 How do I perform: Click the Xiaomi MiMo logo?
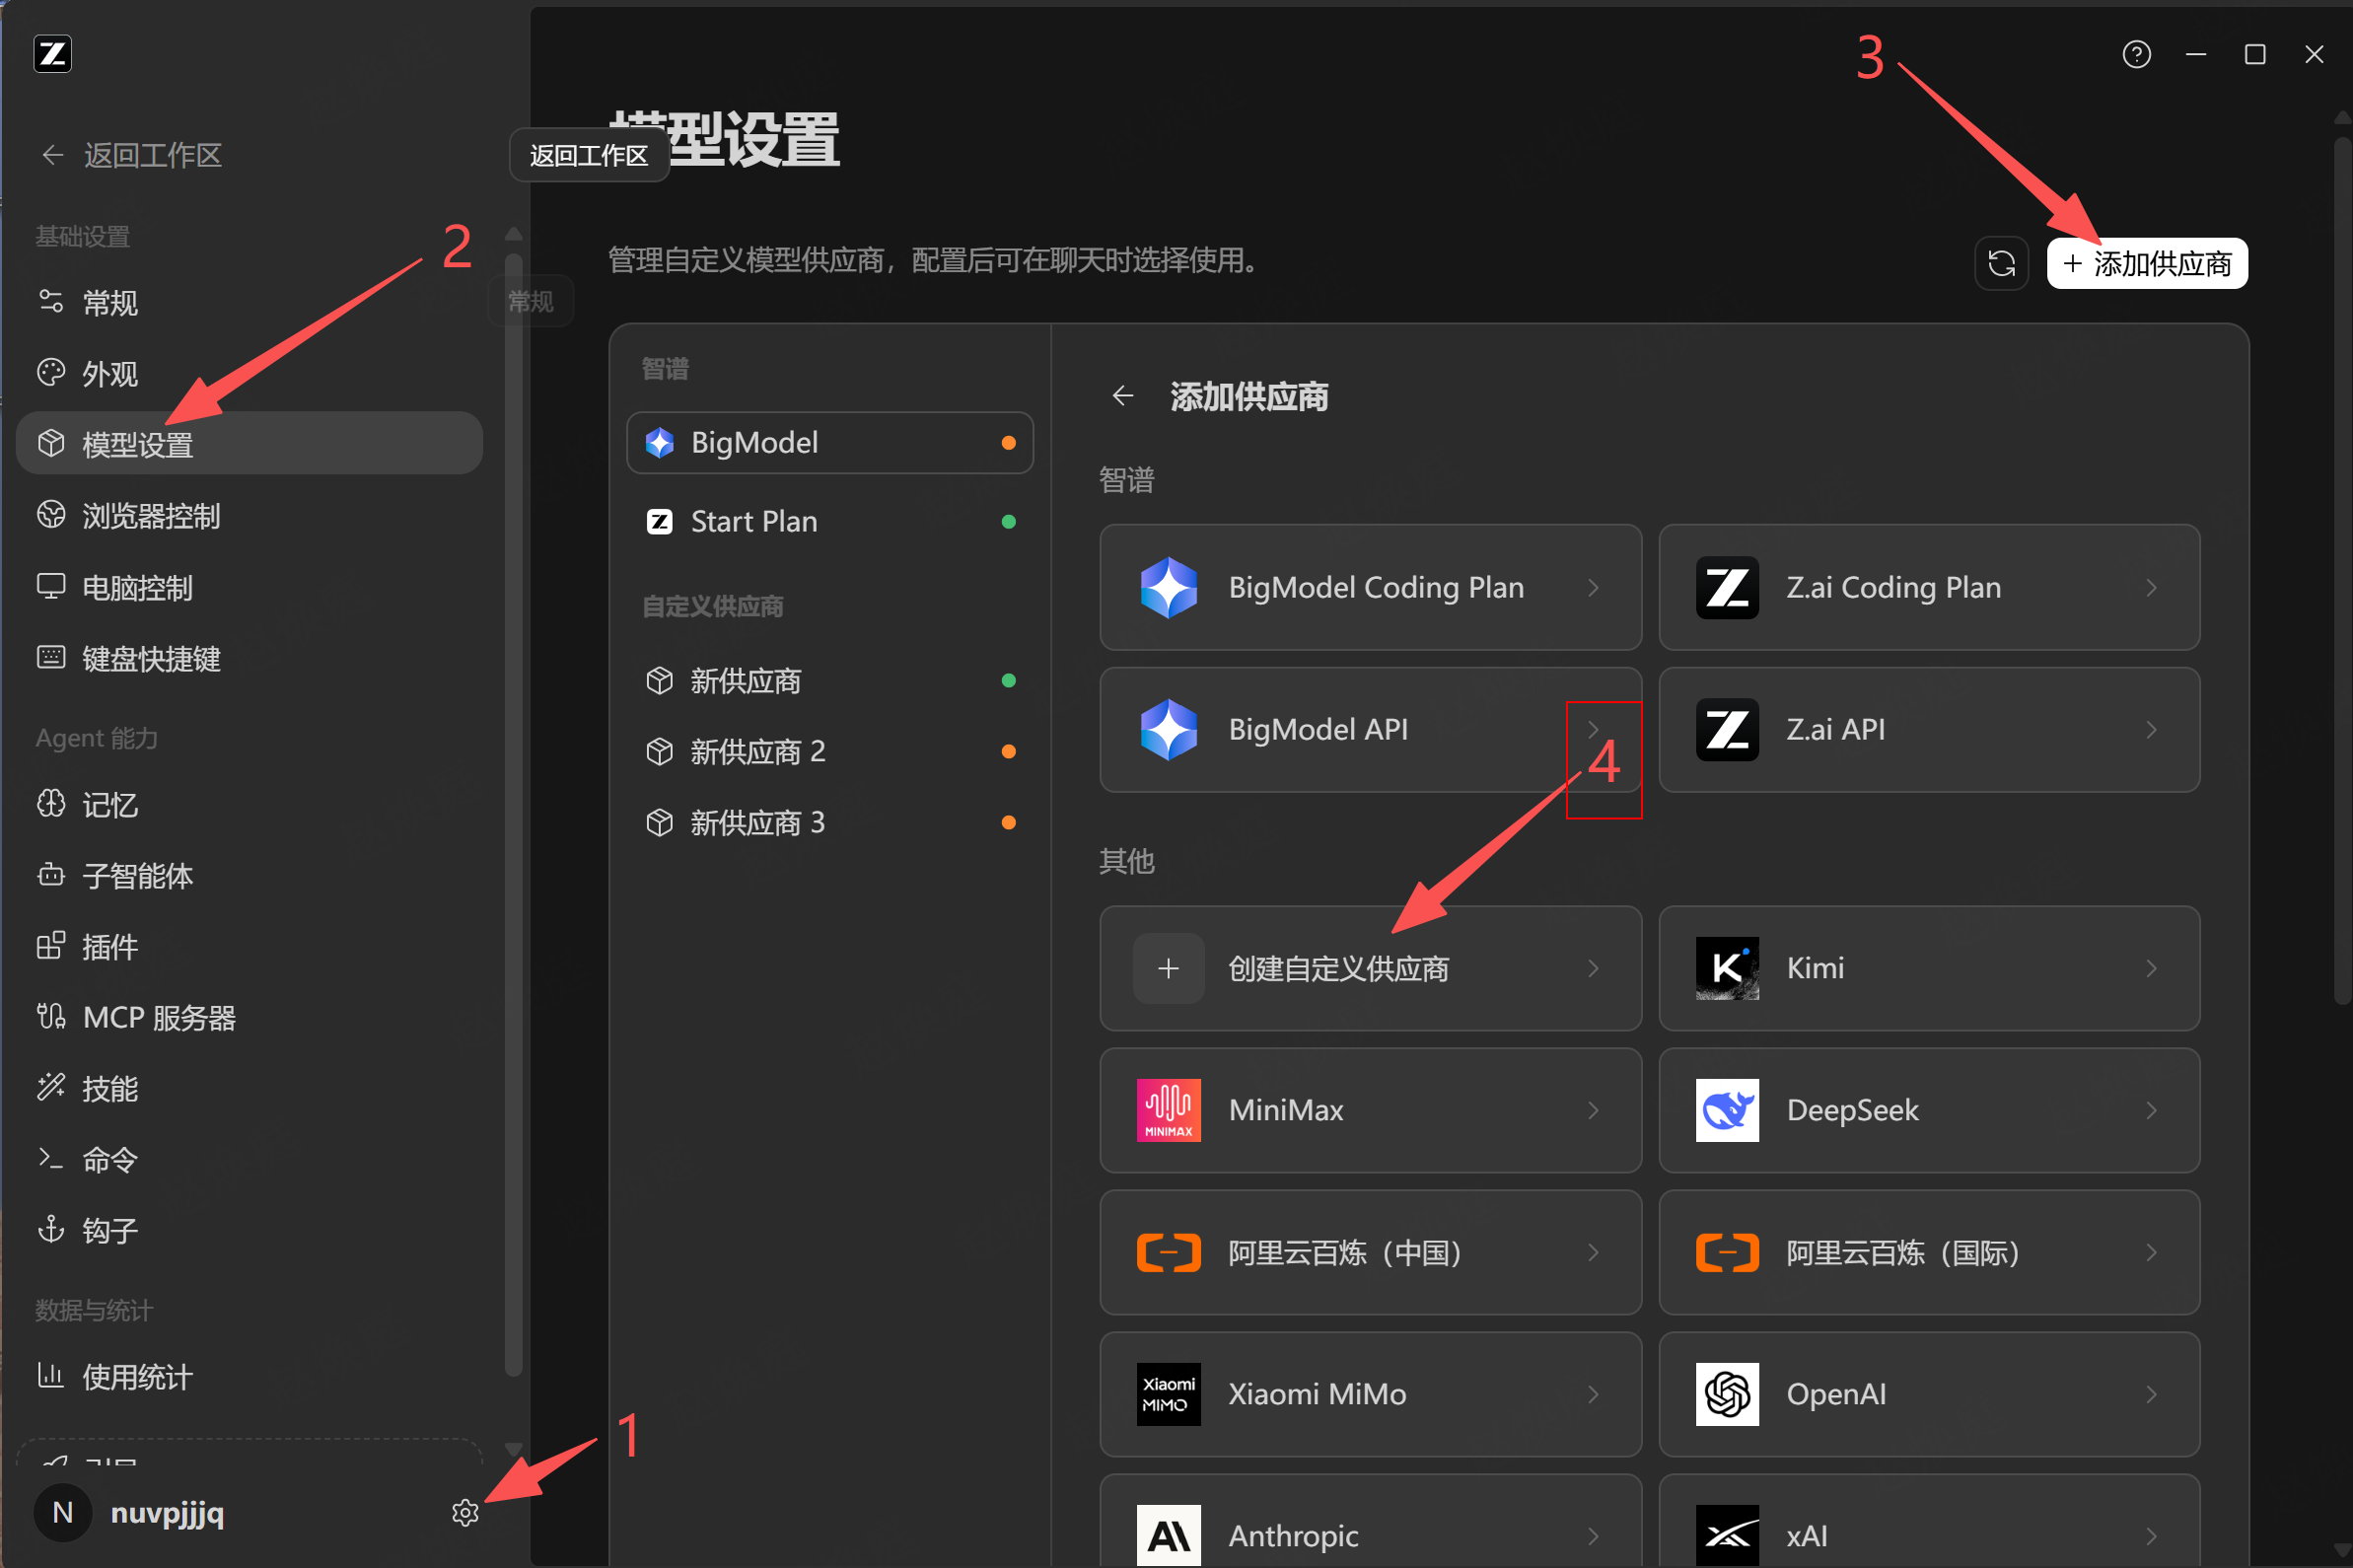click(1168, 1394)
